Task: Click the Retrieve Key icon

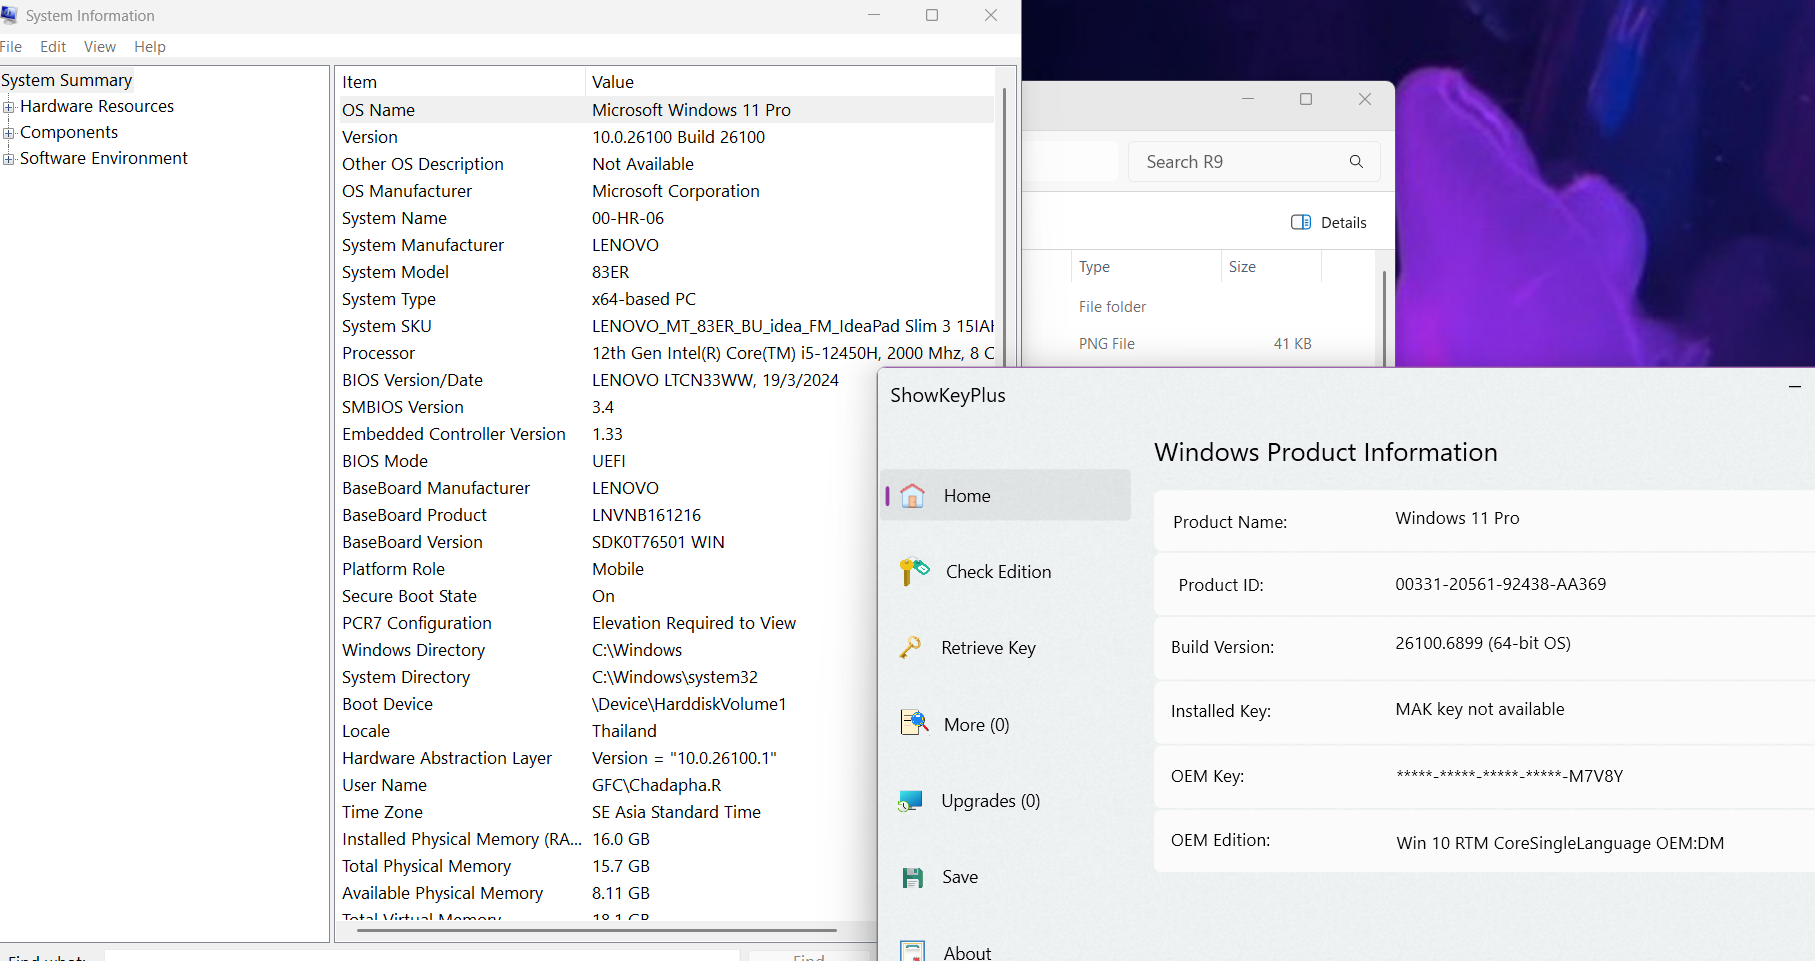Action: click(x=910, y=648)
